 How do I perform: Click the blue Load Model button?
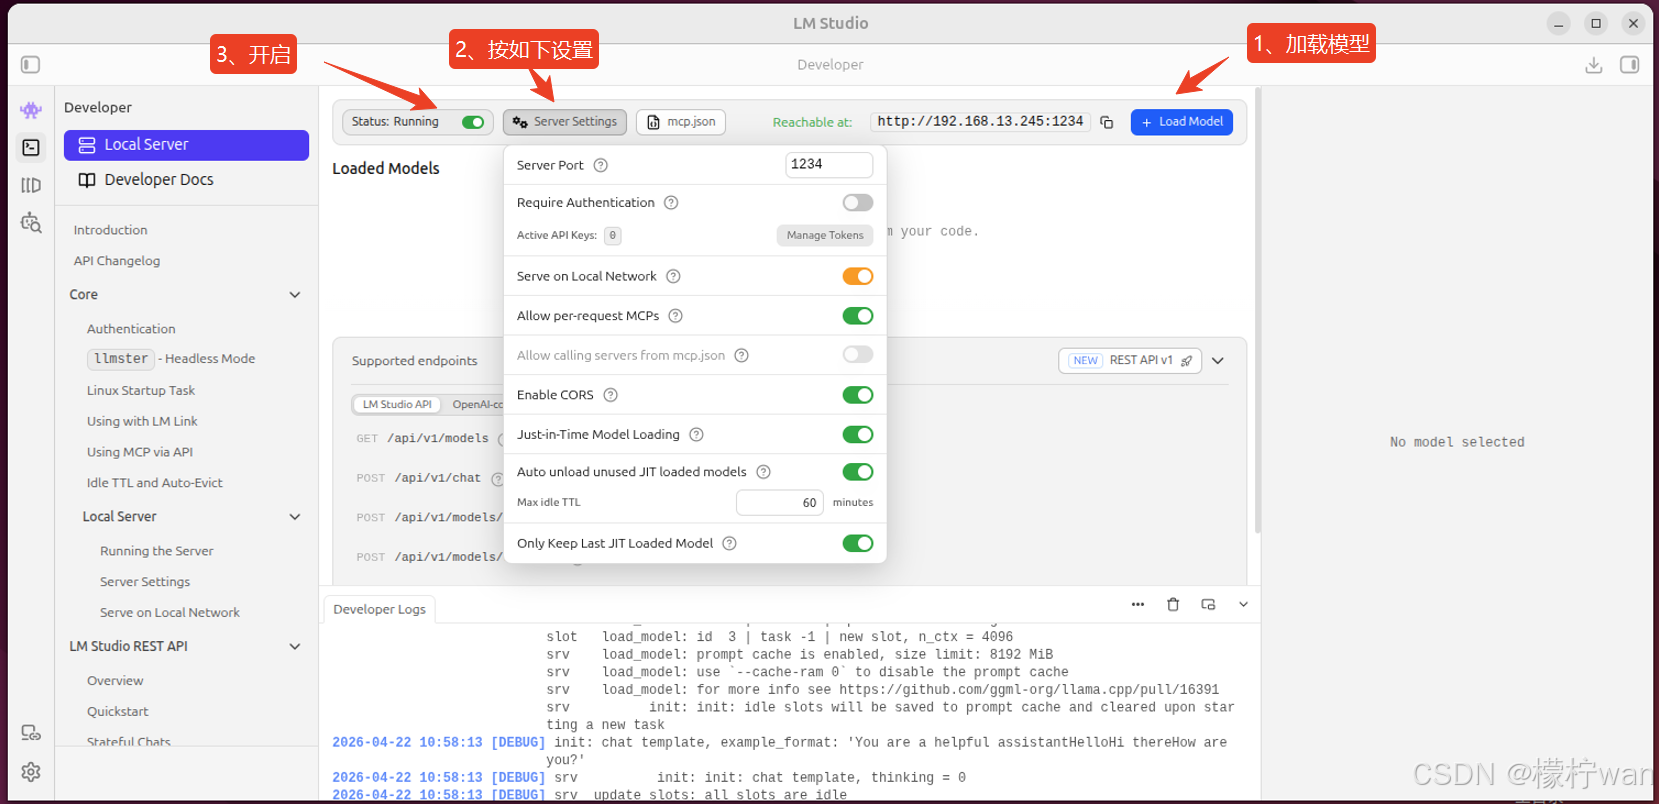click(x=1182, y=122)
